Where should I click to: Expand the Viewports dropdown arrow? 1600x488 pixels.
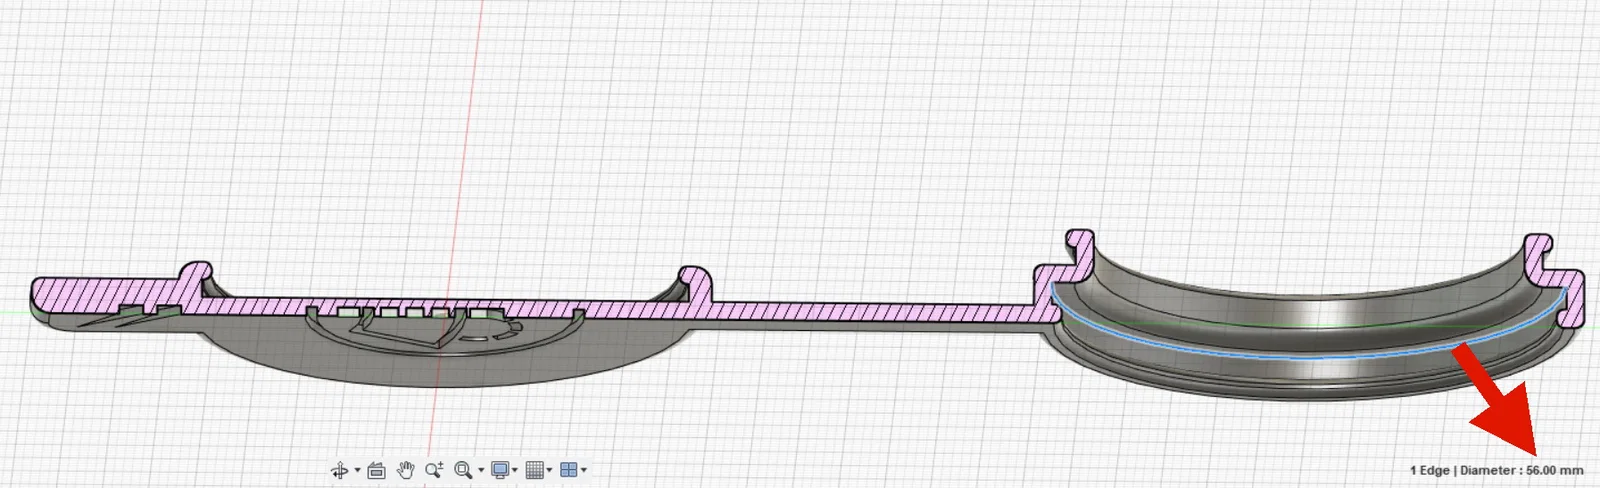click(x=584, y=470)
